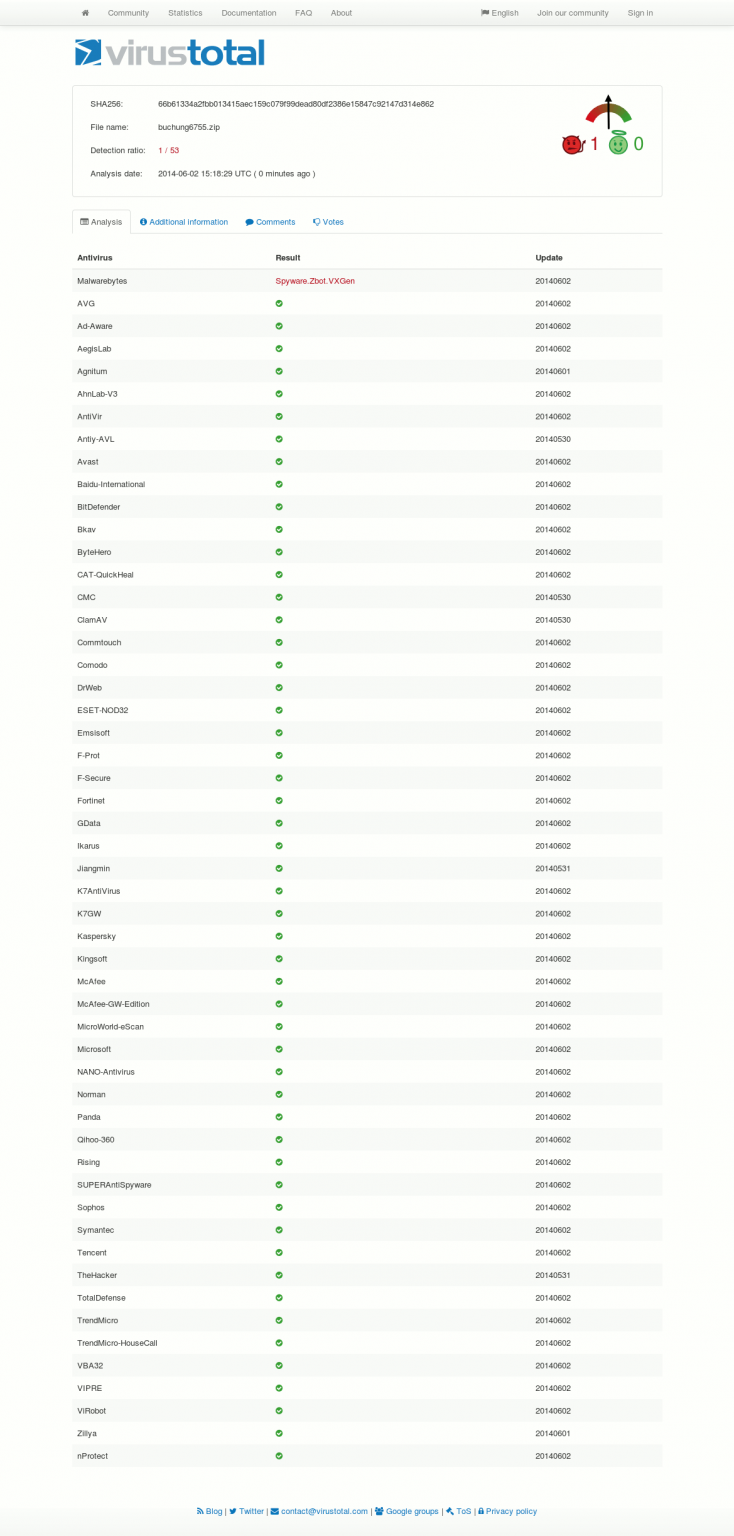Screen dimensions: 734x1536
Task: Click the home icon in navbar
Action: tap(85, 13)
